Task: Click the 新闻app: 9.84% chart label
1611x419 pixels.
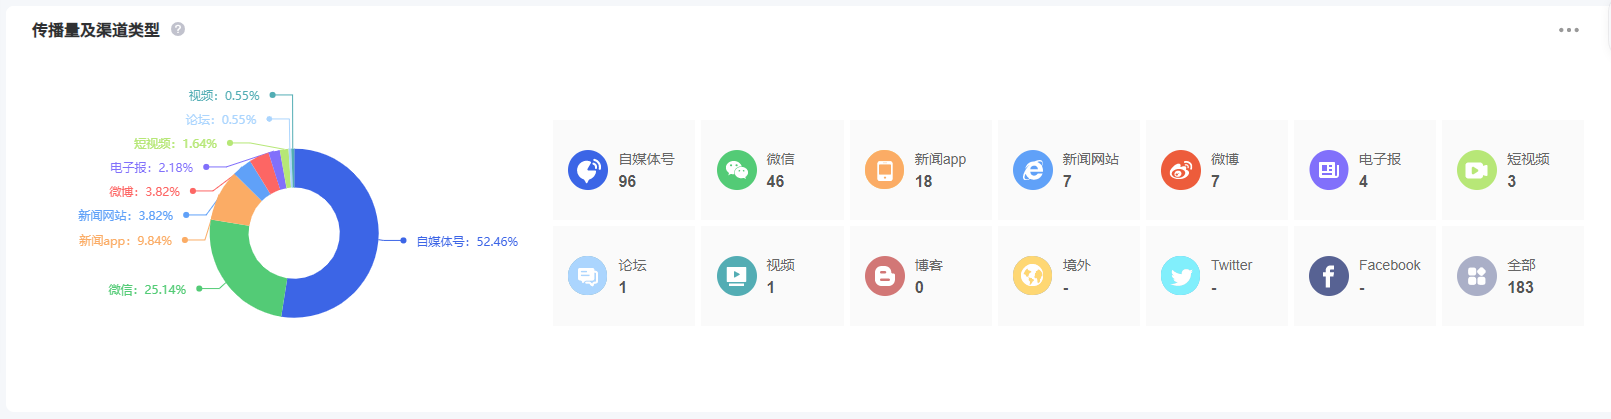Action: [x=125, y=241]
